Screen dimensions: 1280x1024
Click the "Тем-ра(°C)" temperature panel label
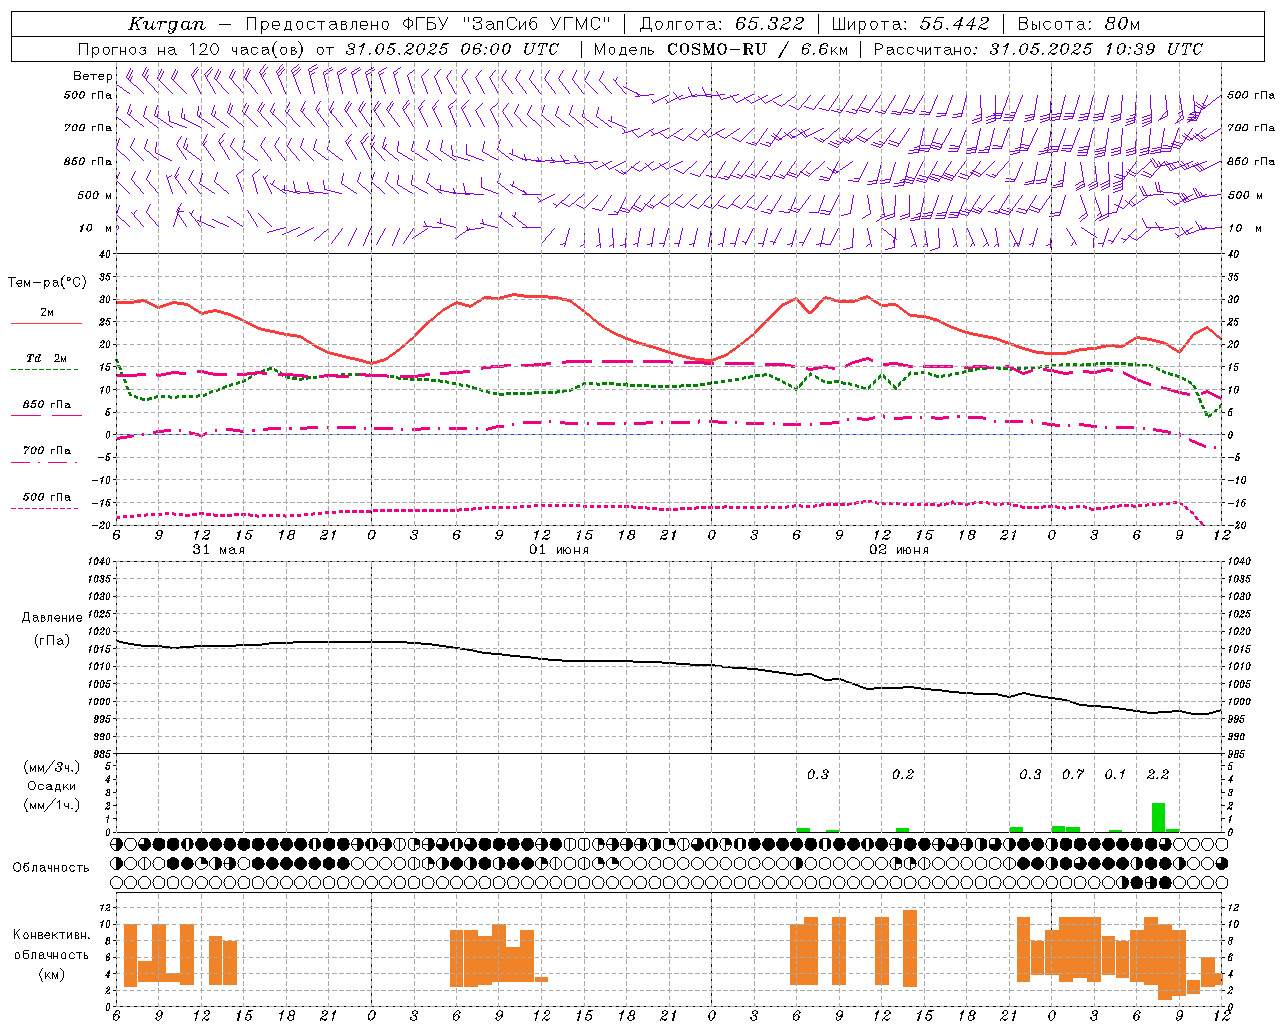click(x=47, y=283)
